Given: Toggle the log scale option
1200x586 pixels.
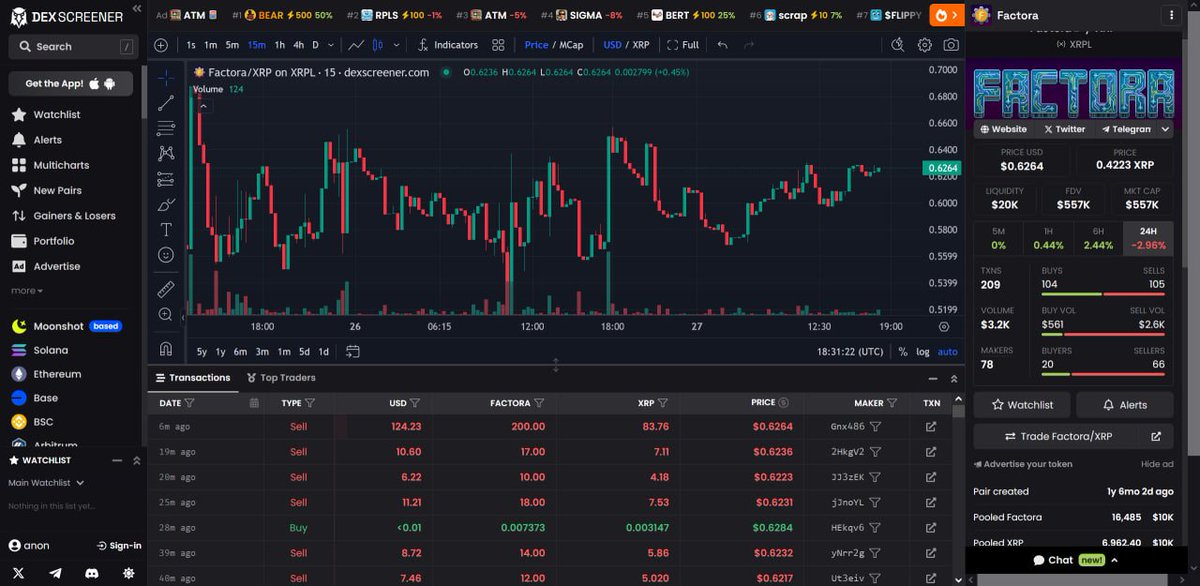Looking at the screenshot, I should [x=922, y=352].
